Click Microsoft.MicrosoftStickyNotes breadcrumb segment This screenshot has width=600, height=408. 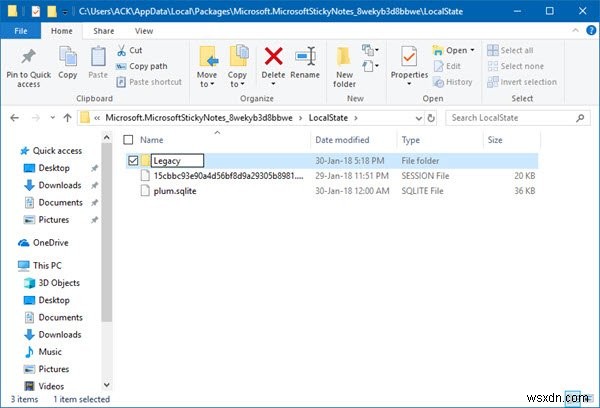(199, 118)
